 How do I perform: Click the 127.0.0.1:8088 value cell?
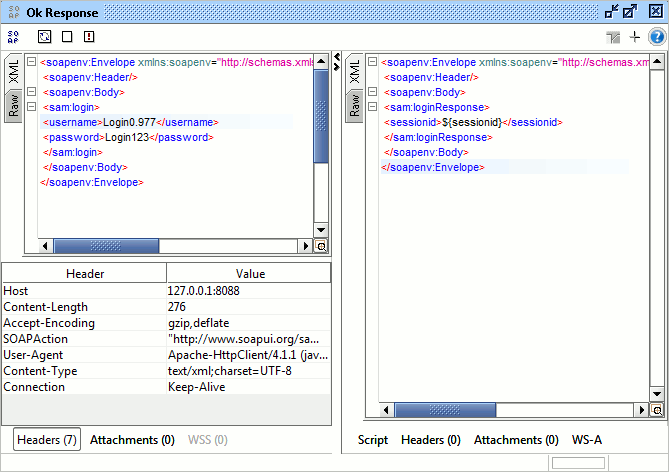point(249,291)
